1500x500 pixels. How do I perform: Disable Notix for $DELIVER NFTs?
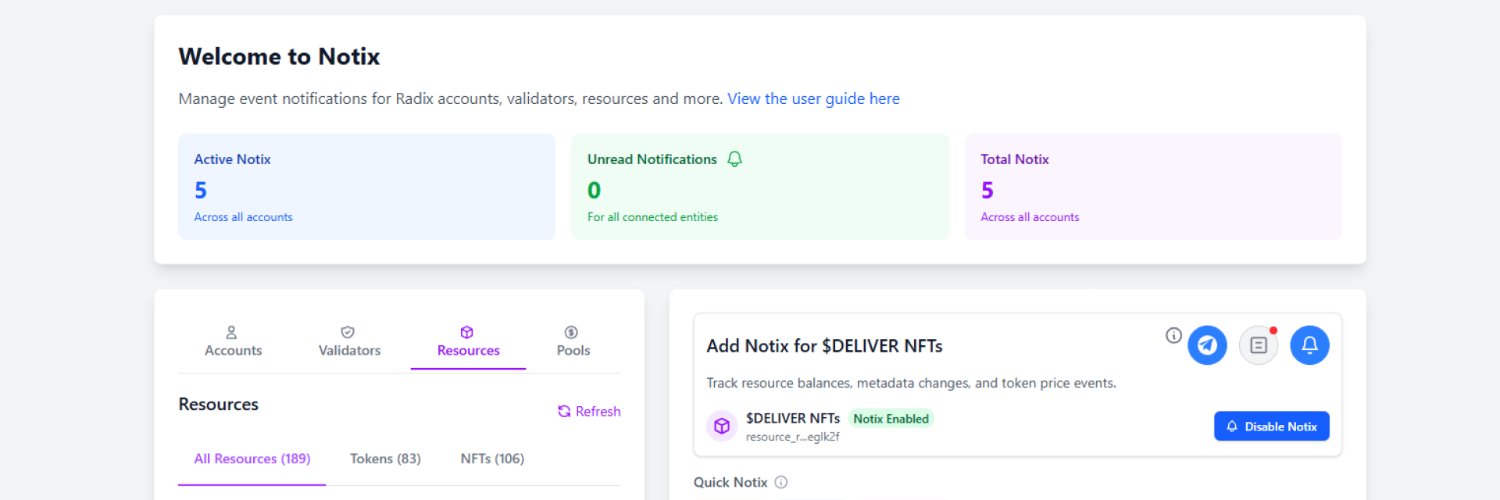click(x=1272, y=426)
